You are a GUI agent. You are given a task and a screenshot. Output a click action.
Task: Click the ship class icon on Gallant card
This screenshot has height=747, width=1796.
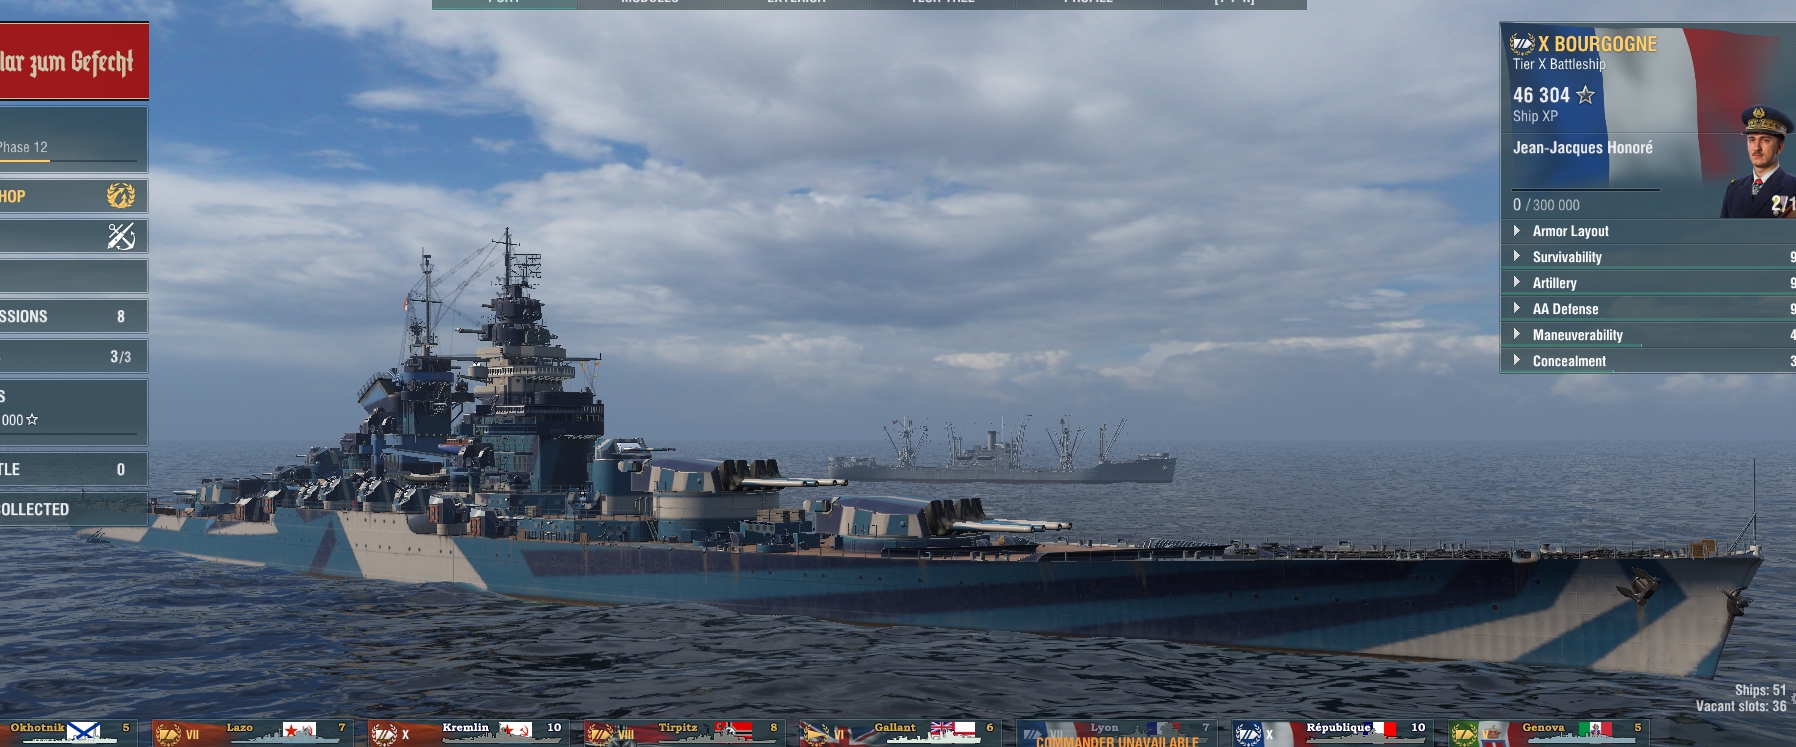coord(816,735)
